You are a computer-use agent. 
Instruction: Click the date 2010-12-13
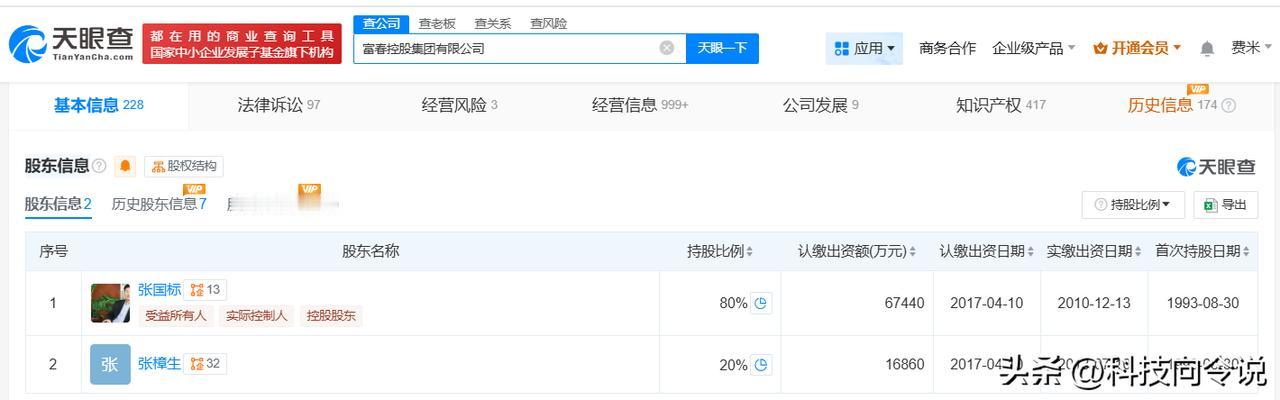pyautogui.click(x=1094, y=303)
